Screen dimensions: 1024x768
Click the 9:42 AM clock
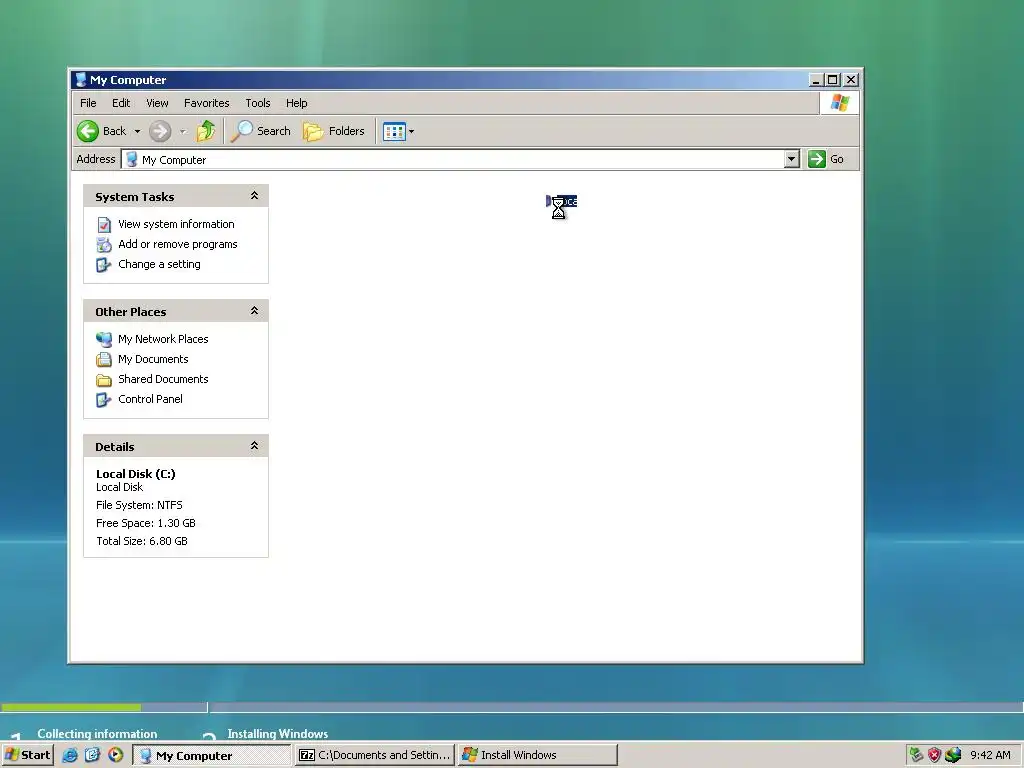(990, 755)
